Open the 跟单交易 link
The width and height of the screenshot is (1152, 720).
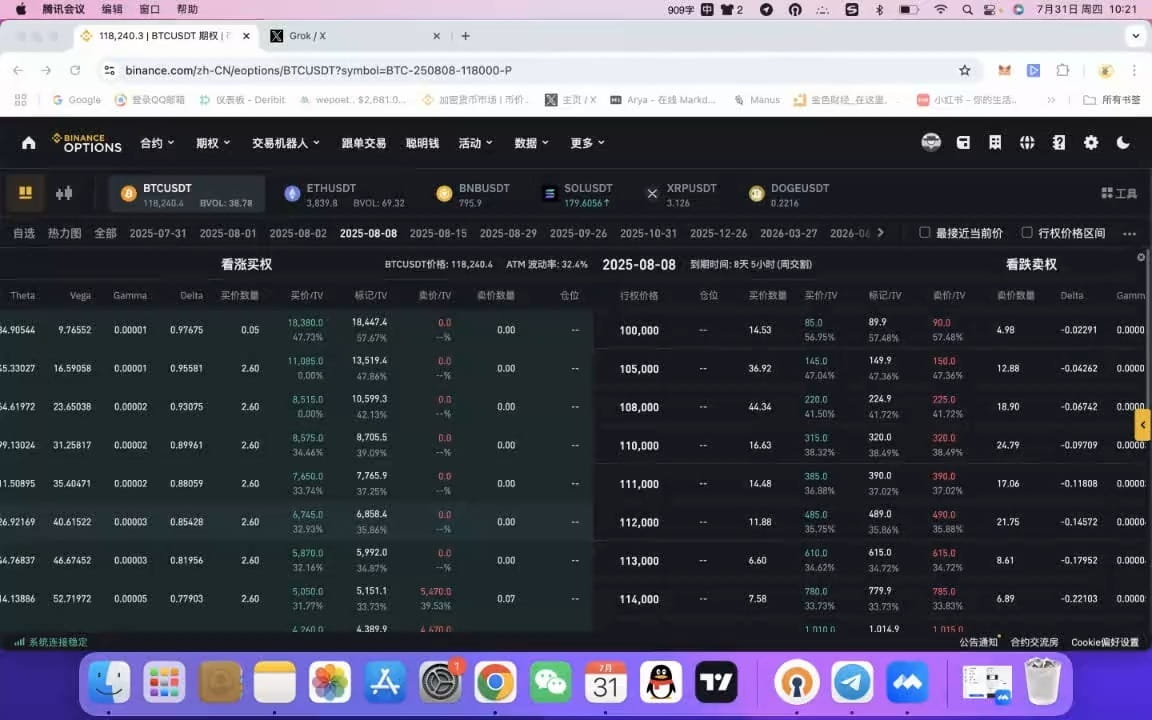click(364, 143)
